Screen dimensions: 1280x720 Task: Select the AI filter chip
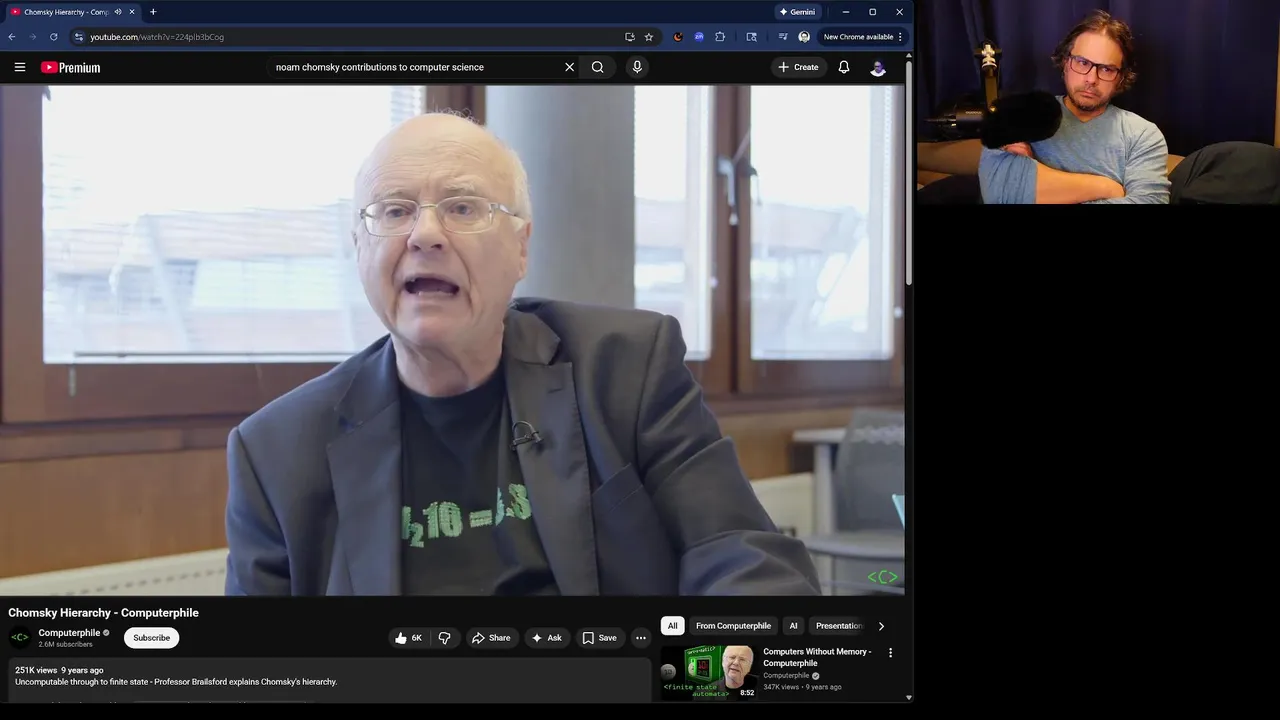coord(793,626)
